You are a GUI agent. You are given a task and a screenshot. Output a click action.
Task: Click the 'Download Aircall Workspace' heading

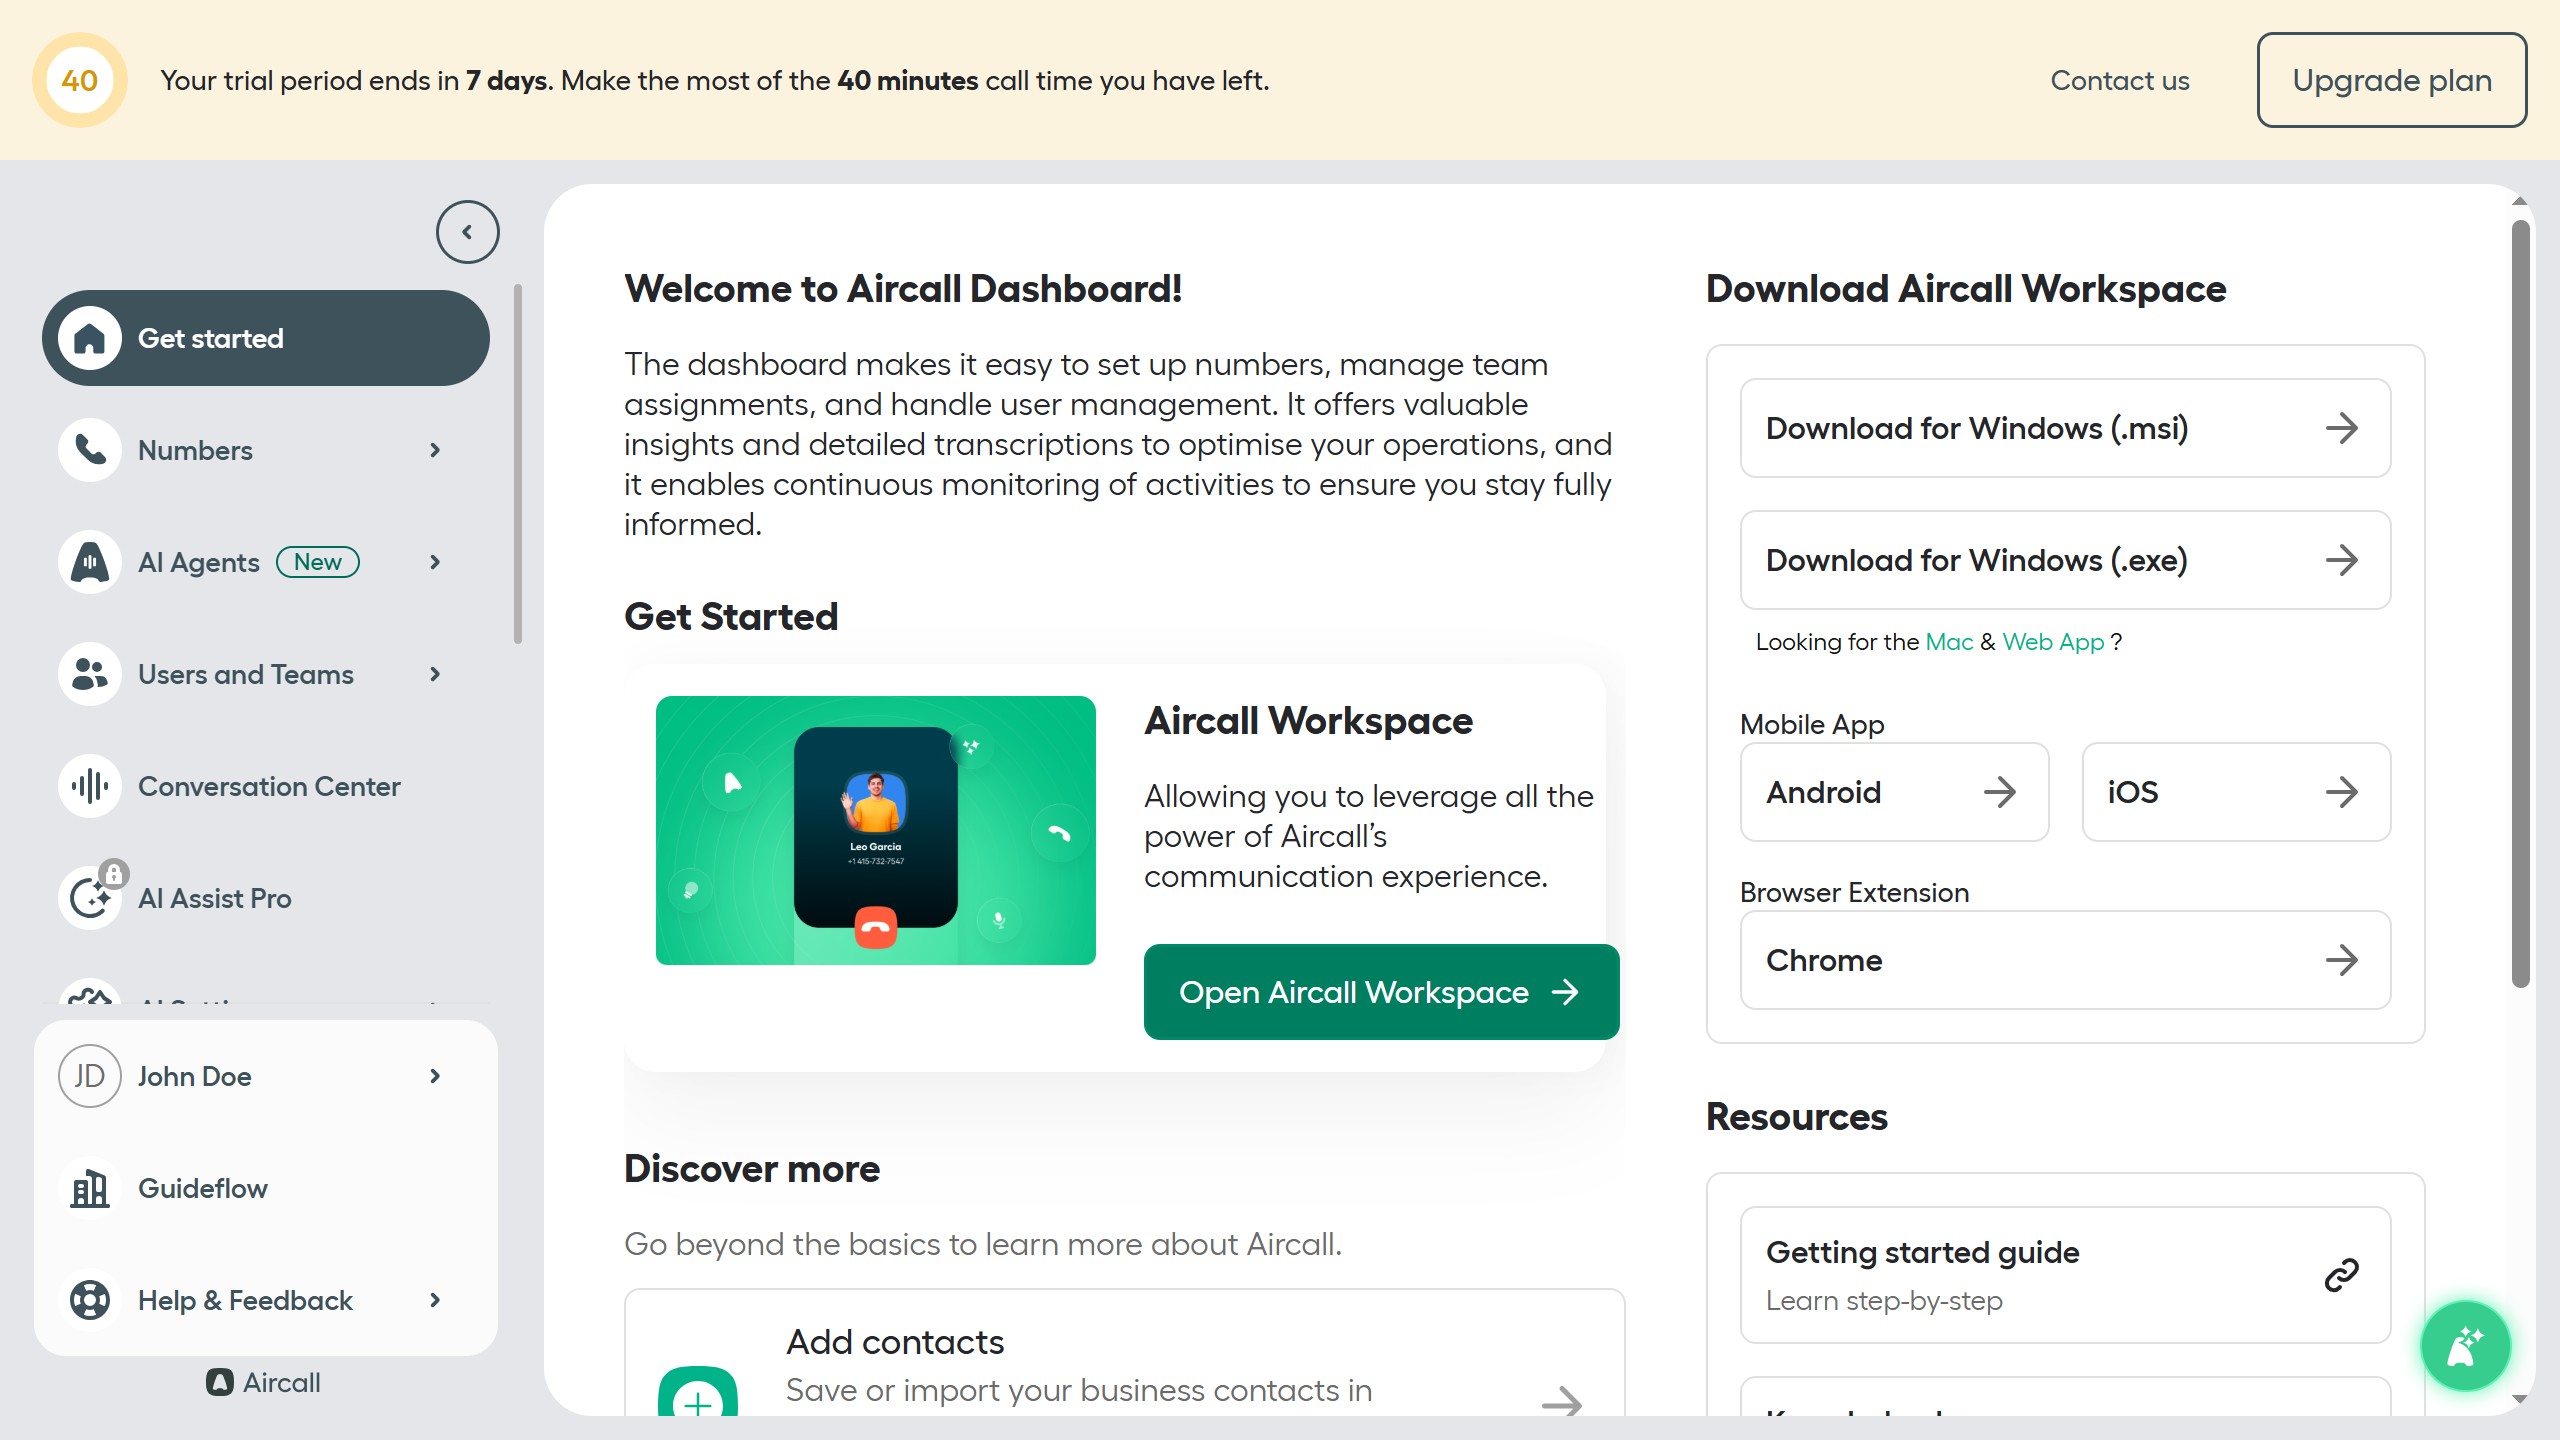(1966, 289)
